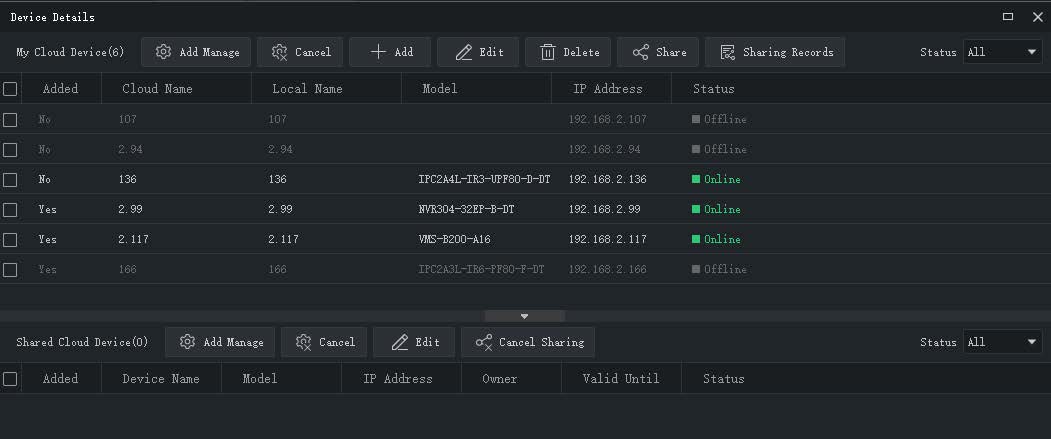The image size is (1051, 439).
Task: Toggle select-all checkbox in Shared Cloud Device header
Action: tap(10, 379)
